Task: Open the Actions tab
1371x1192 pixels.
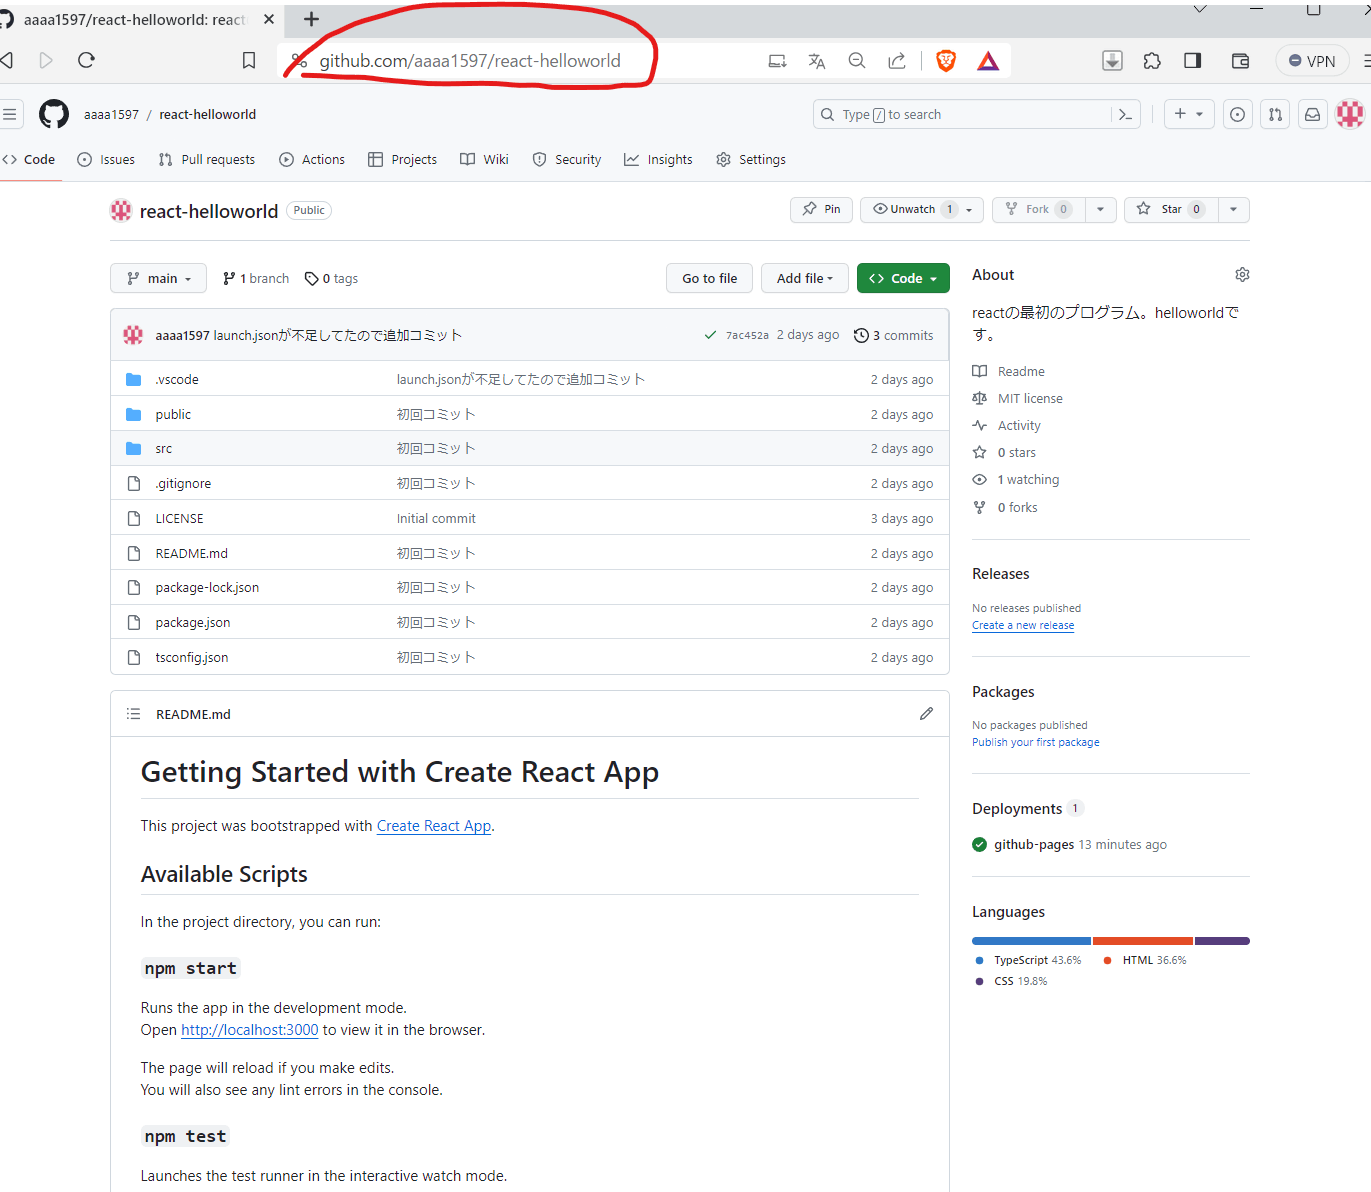Action: [x=312, y=159]
